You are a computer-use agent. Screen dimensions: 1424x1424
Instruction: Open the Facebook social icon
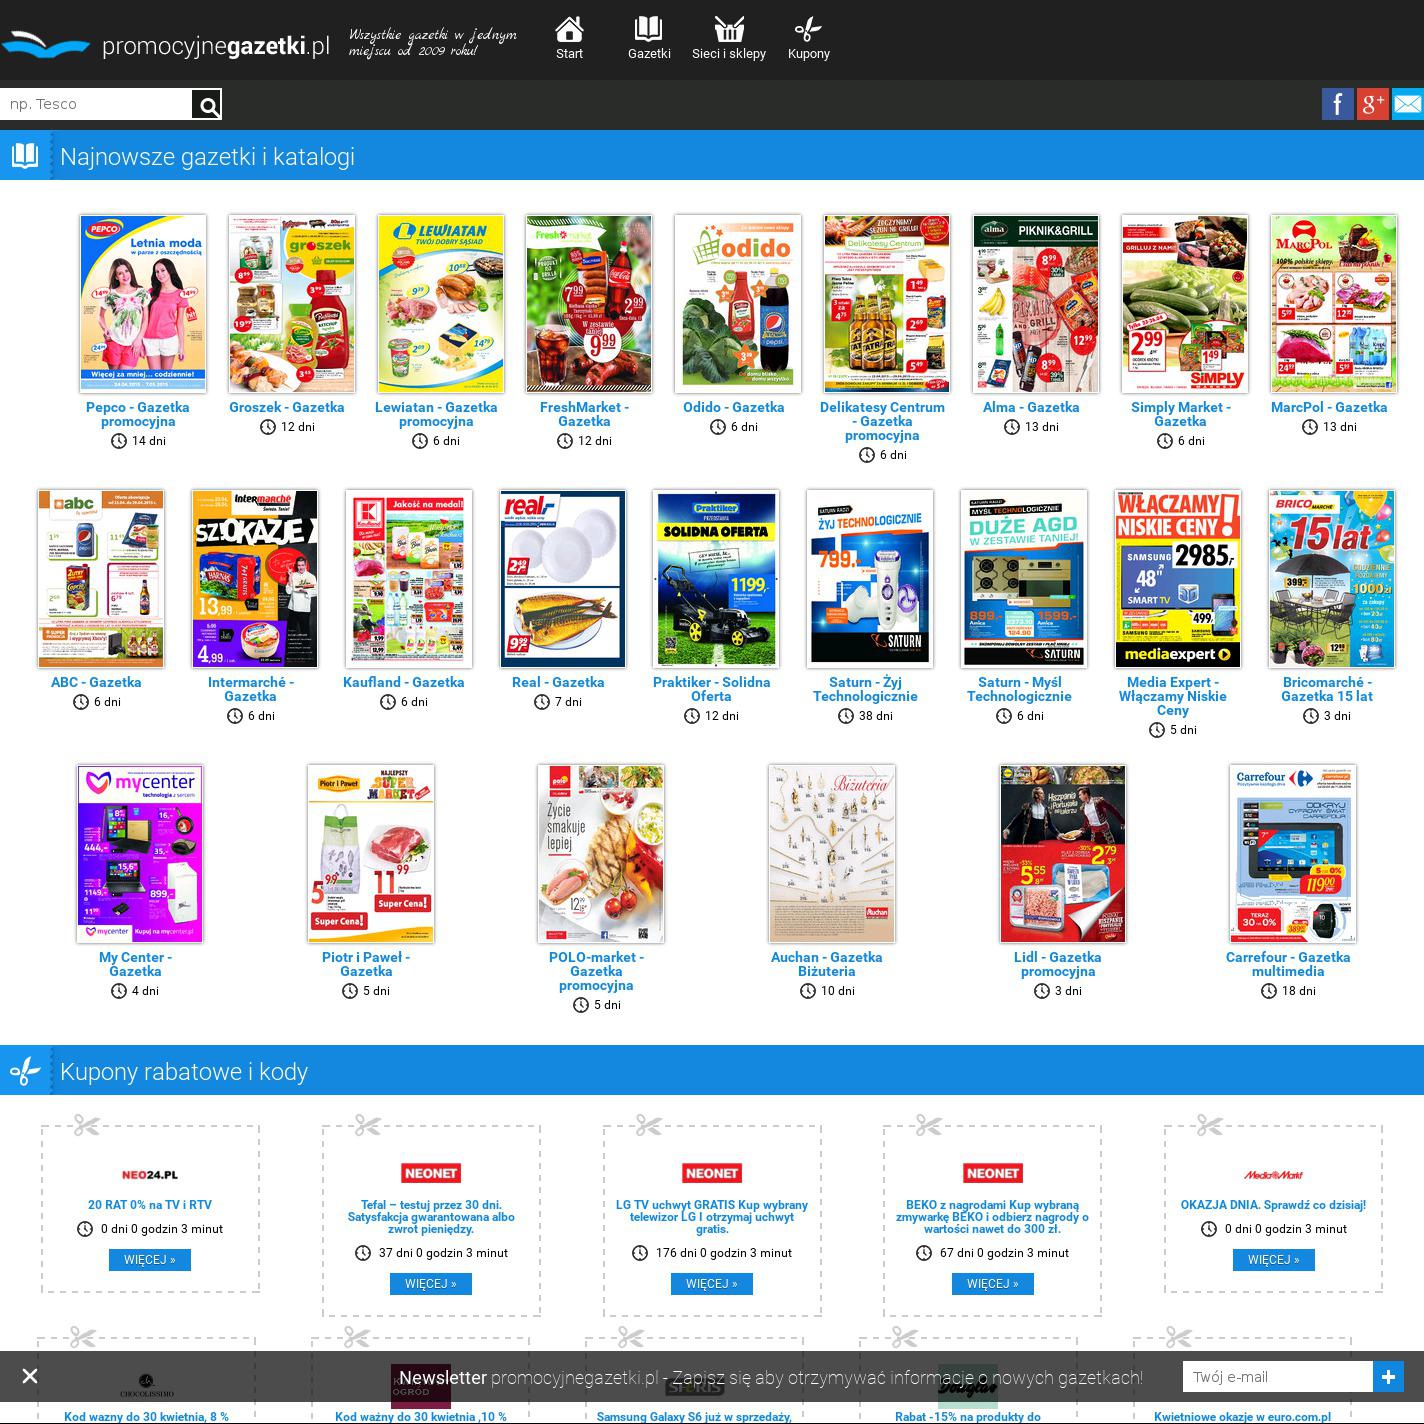tap(1337, 104)
